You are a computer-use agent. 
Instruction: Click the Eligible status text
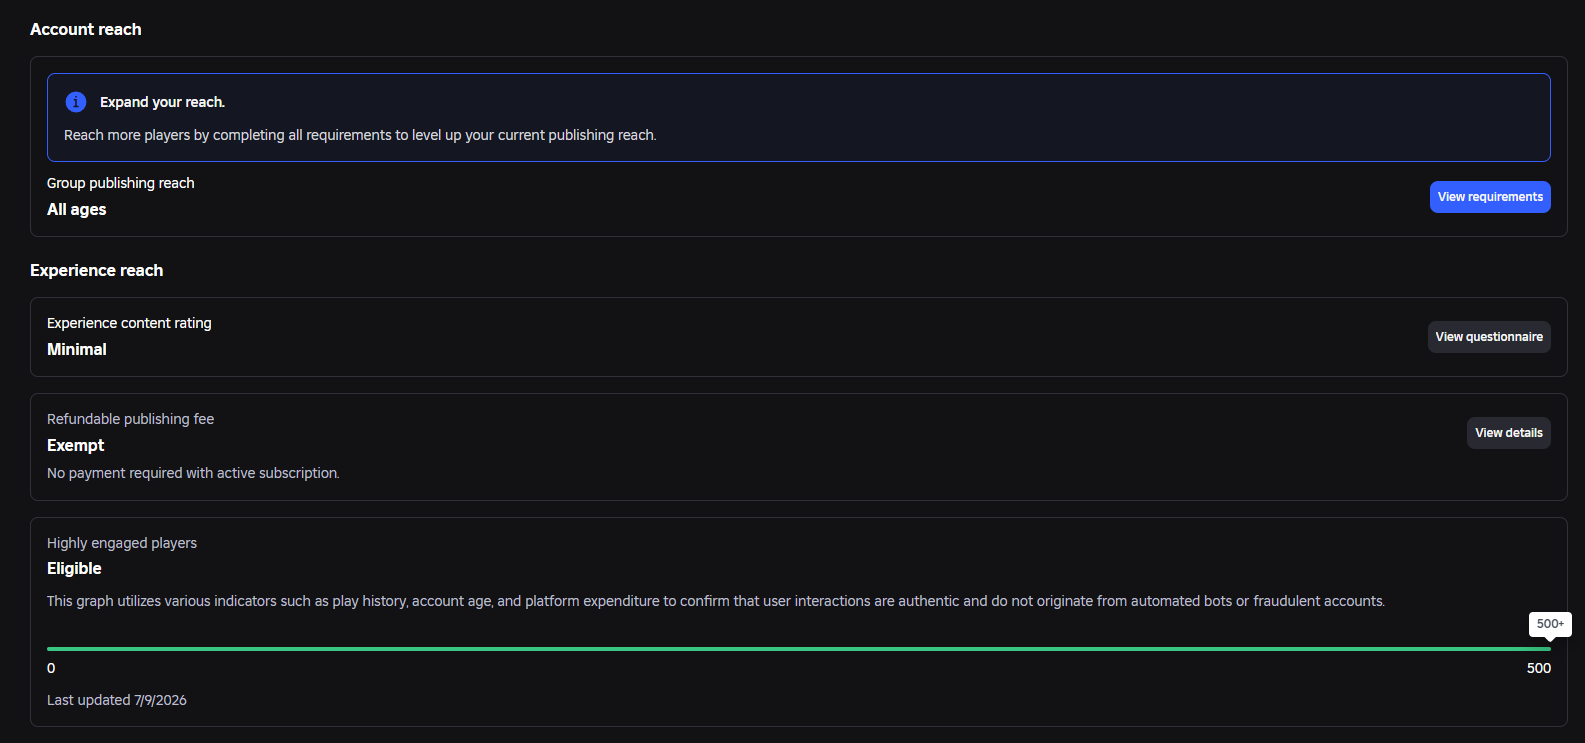[75, 568]
